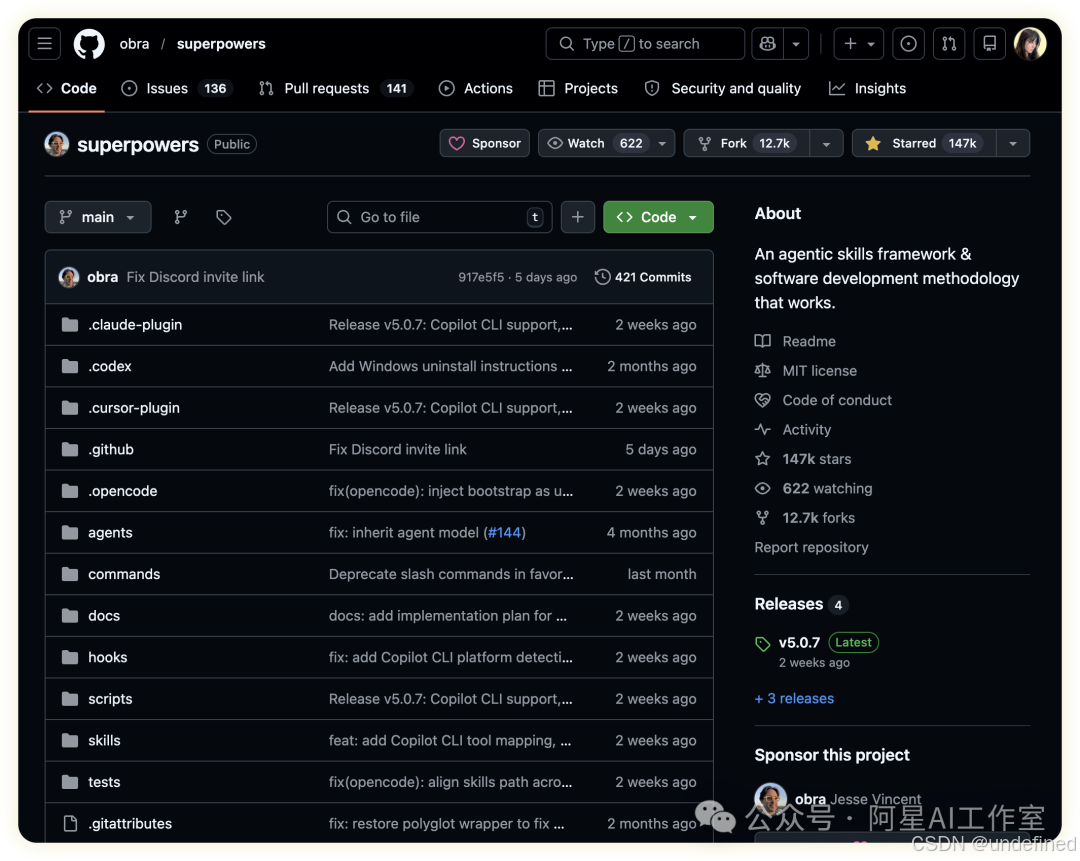Open the hamburger navigation menu
1080x861 pixels.
[45, 44]
